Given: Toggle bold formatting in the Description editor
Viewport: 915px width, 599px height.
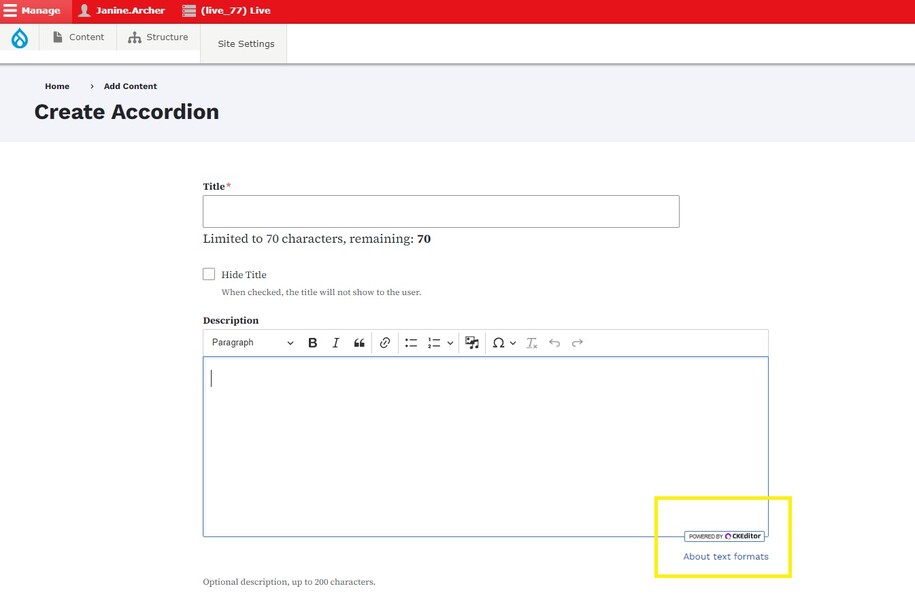Looking at the screenshot, I should (x=312, y=343).
